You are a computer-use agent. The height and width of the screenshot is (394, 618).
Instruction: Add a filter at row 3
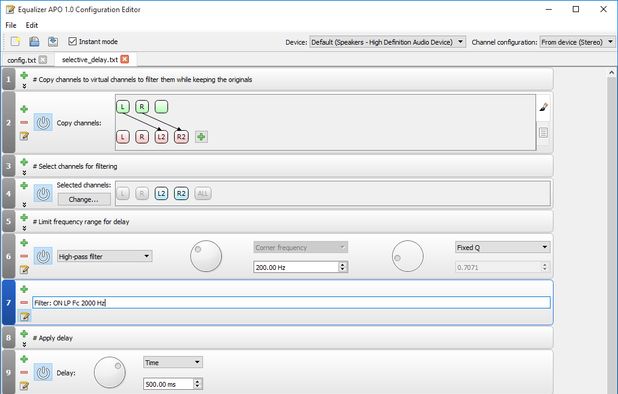pos(24,162)
